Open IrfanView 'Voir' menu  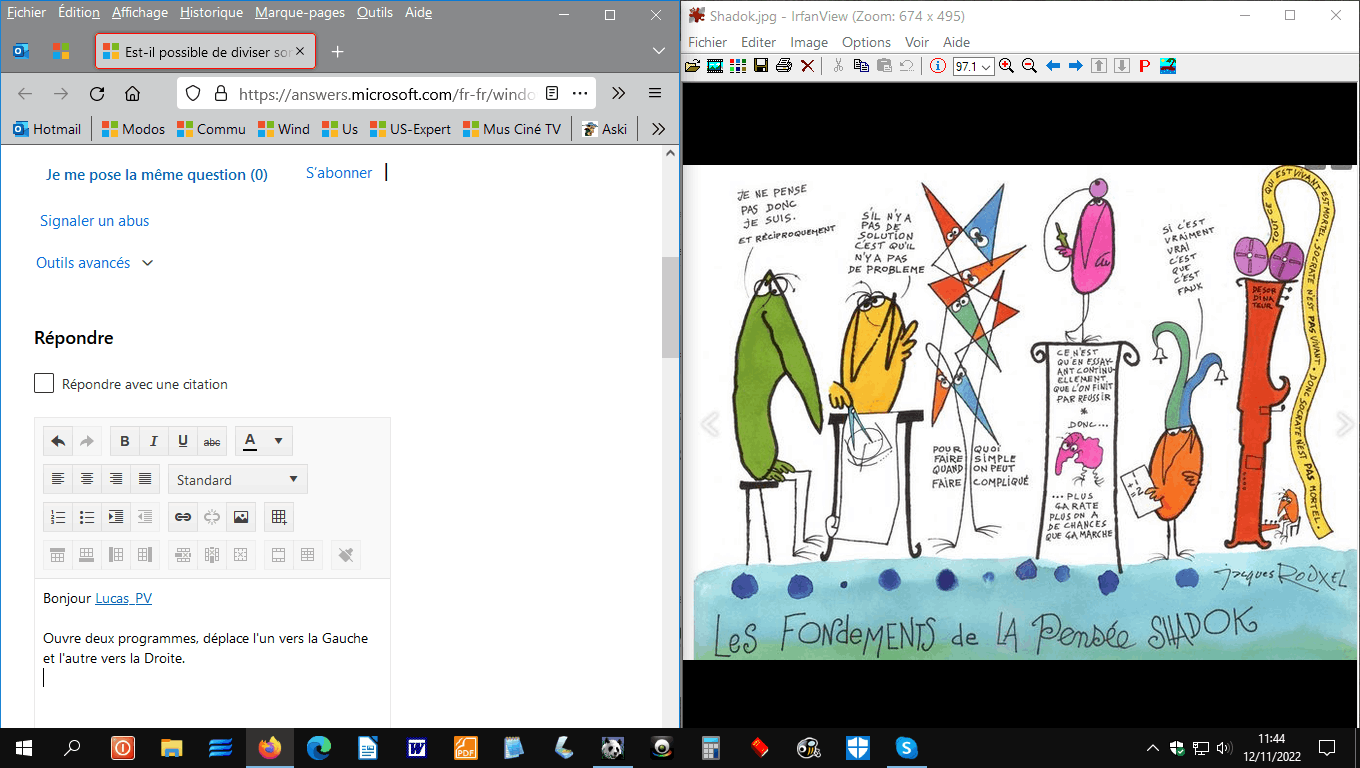click(x=917, y=42)
